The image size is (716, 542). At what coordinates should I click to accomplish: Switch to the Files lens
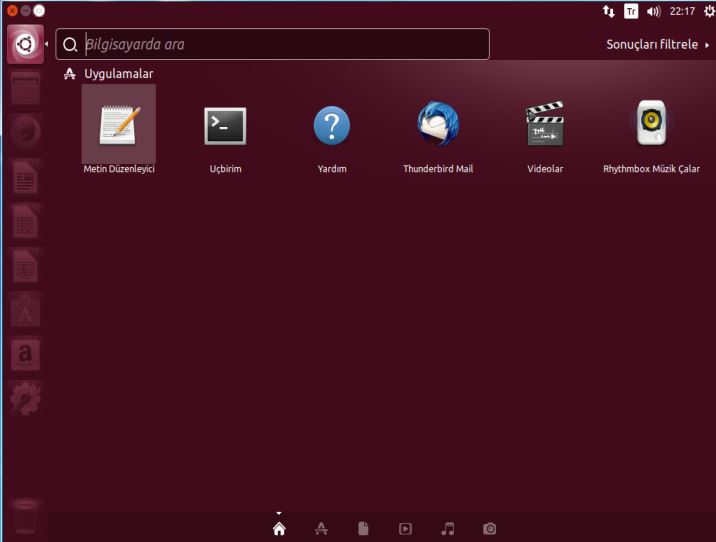pos(363,529)
